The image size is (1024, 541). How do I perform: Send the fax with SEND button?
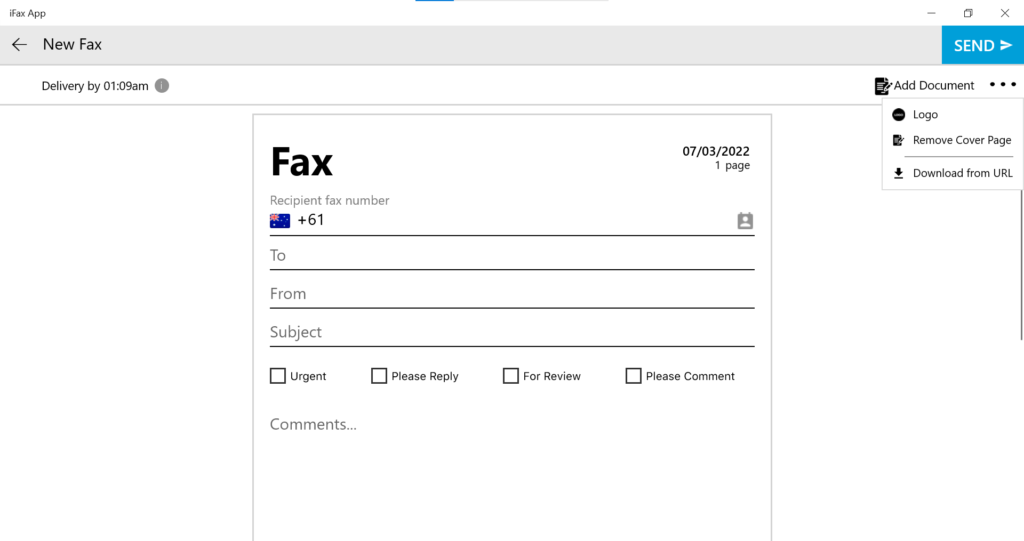tap(982, 45)
